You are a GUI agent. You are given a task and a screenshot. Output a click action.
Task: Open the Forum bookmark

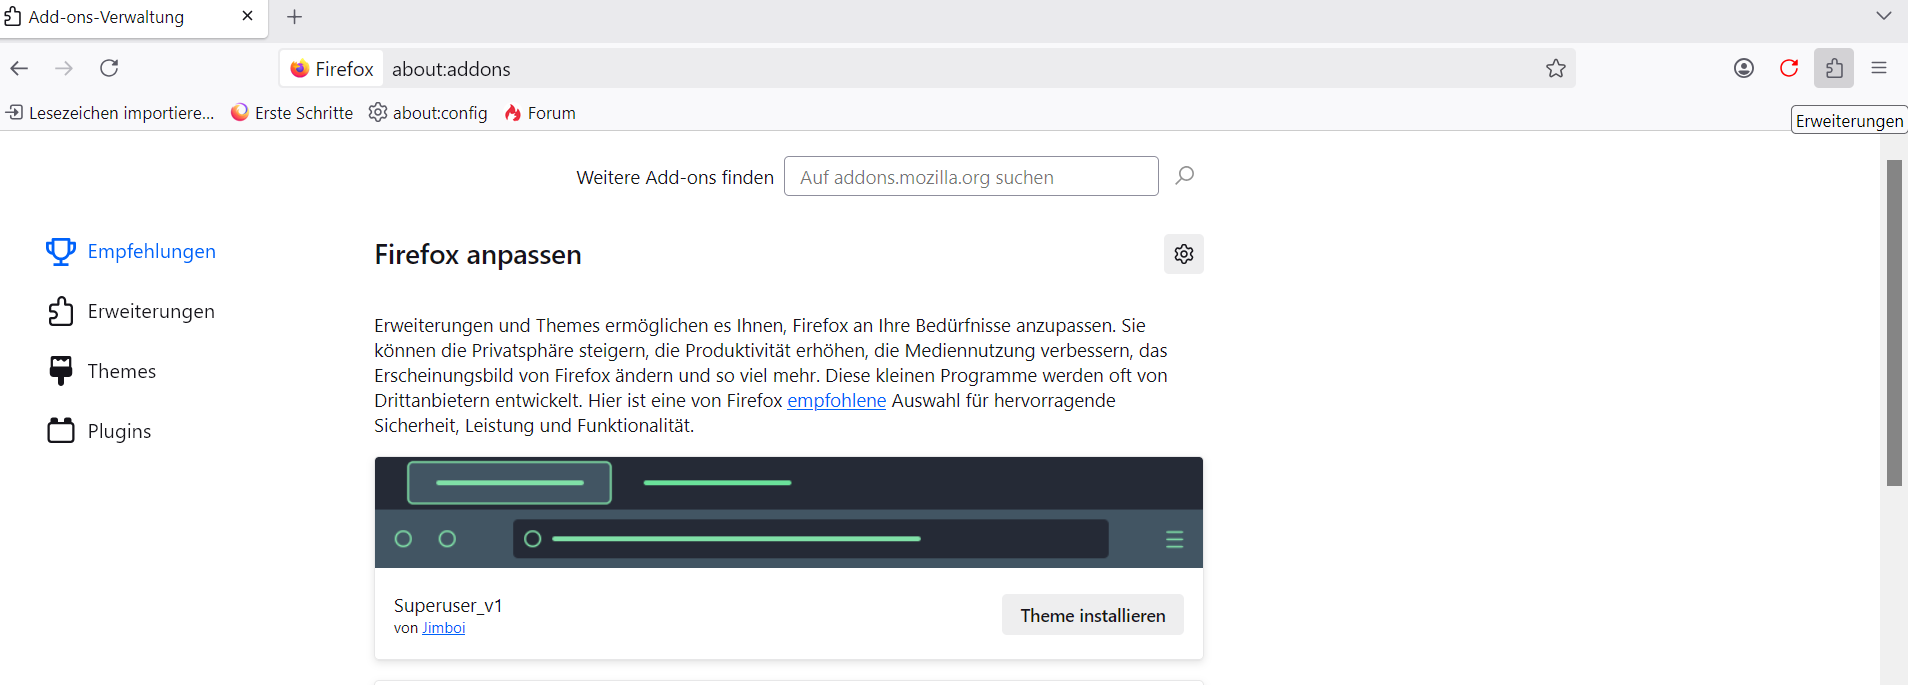(540, 113)
